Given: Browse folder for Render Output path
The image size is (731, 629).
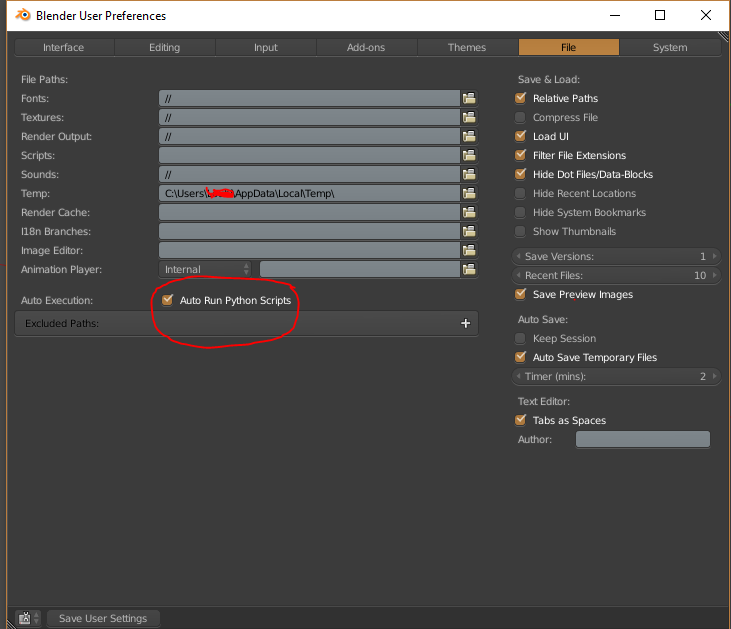Looking at the screenshot, I should click(x=469, y=136).
